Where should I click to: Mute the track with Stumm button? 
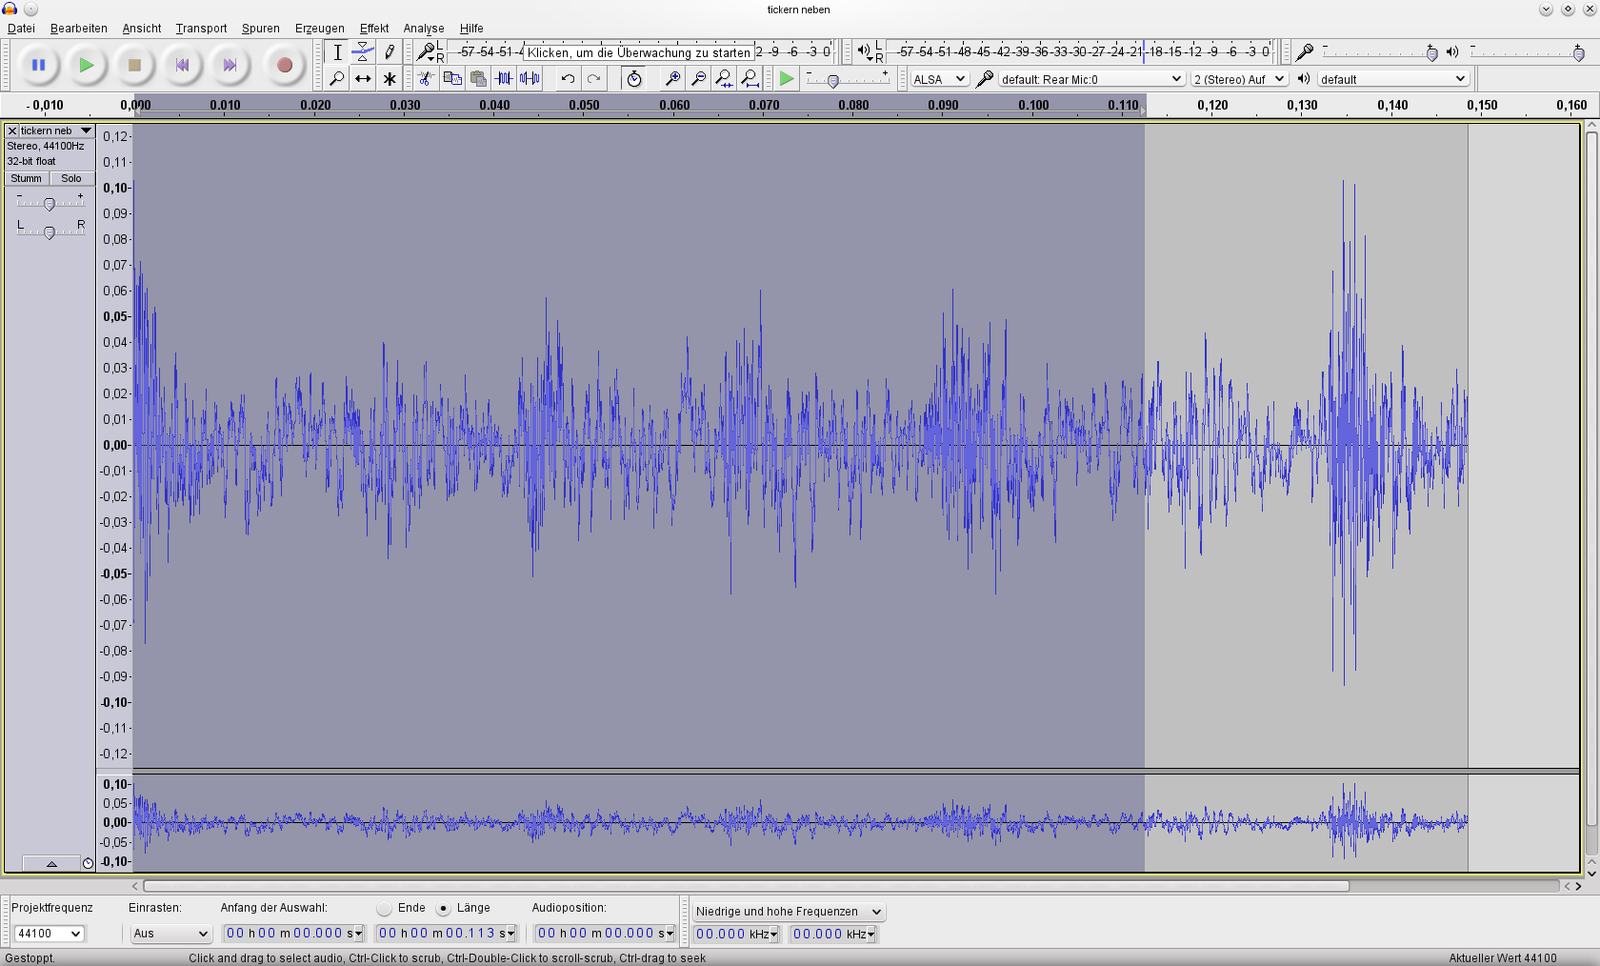27,178
